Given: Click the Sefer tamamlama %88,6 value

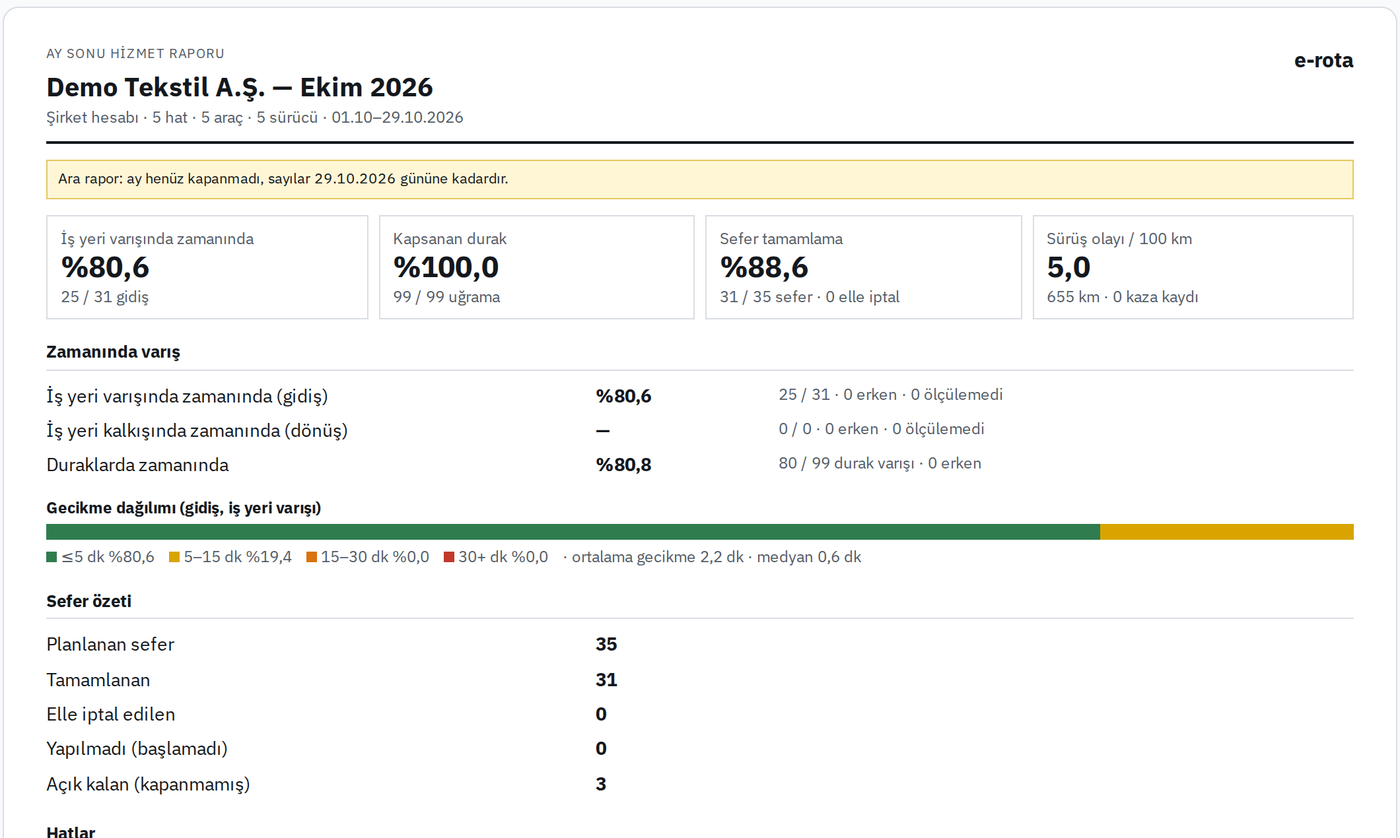Looking at the screenshot, I should (764, 267).
